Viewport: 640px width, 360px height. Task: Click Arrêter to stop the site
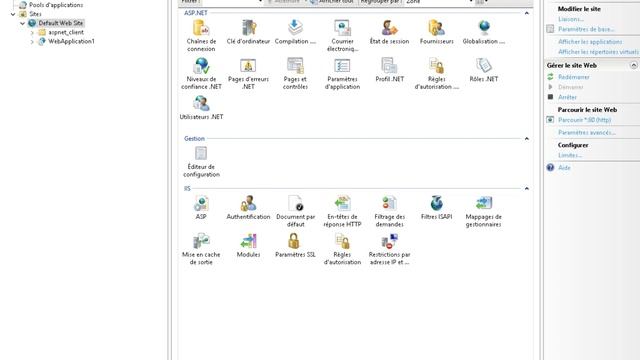click(x=567, y=97)
